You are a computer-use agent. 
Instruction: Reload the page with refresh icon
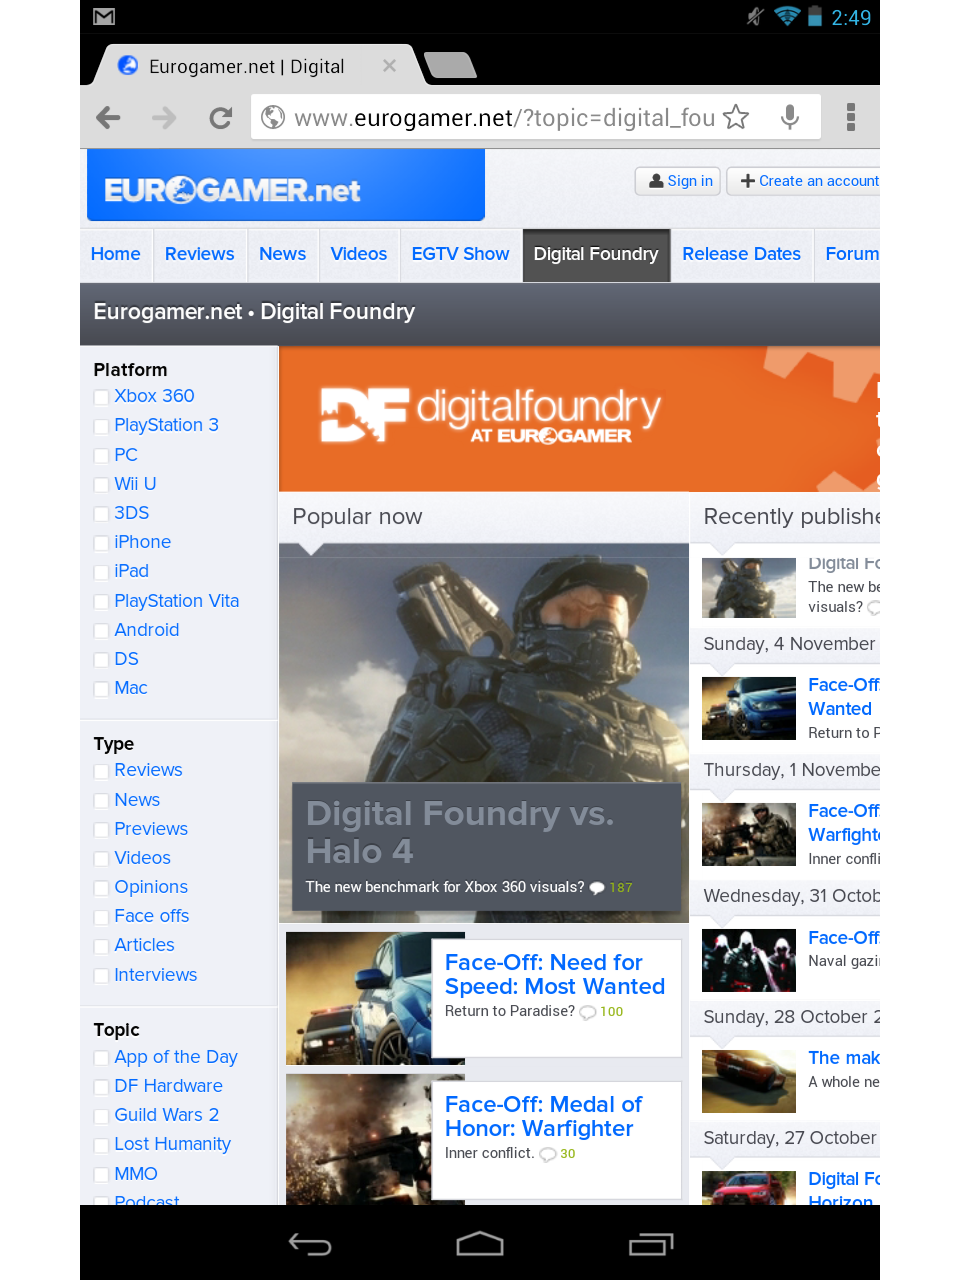[x=221, y=118]
